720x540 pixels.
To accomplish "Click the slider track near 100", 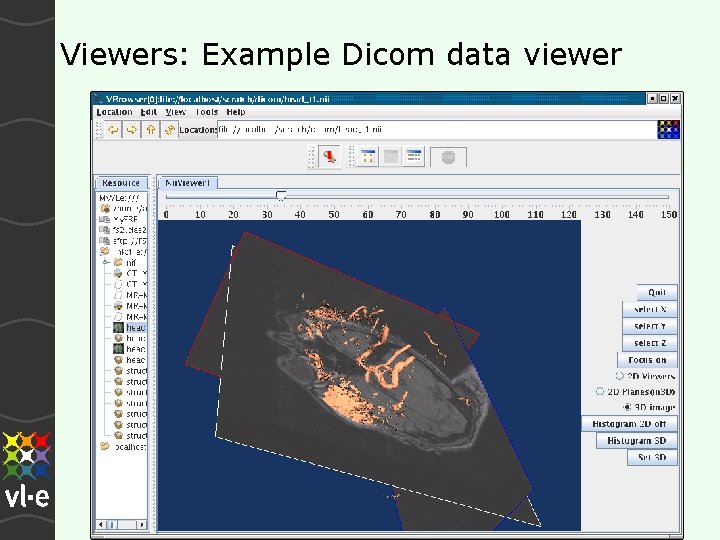I will tap(501, 197).
